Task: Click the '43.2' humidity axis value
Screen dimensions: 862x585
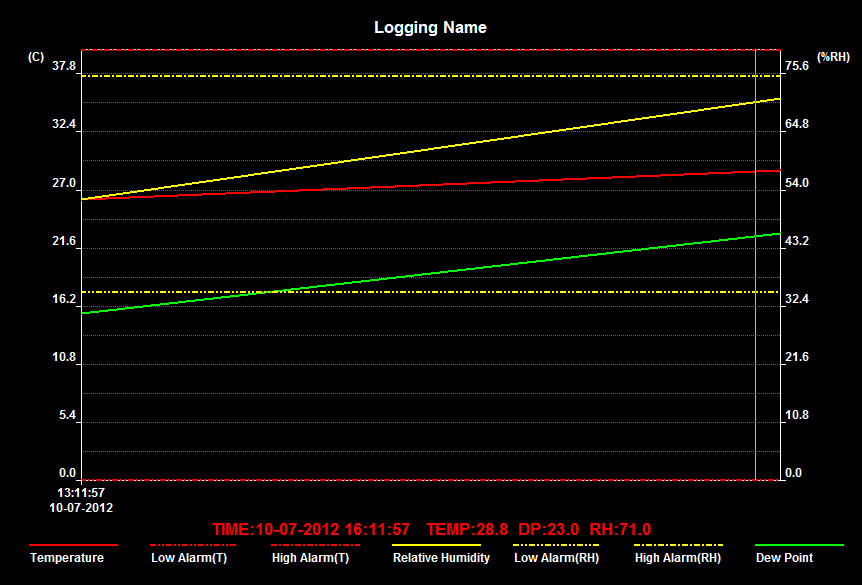Action: 797,241
